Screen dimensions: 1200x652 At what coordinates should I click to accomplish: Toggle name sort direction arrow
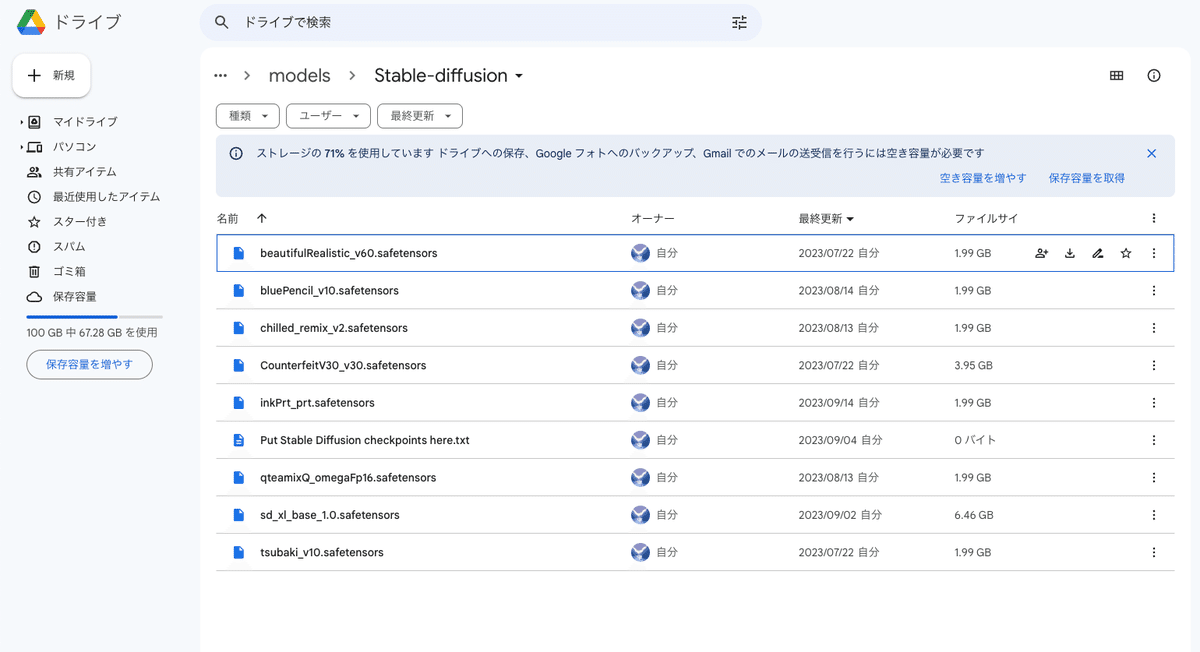pos(262,218)
